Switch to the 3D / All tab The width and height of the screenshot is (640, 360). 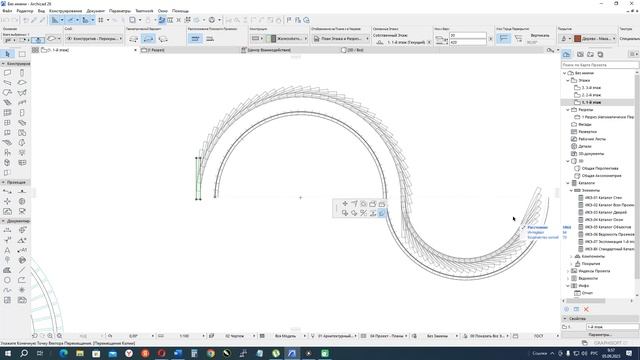tap(354, 50)
